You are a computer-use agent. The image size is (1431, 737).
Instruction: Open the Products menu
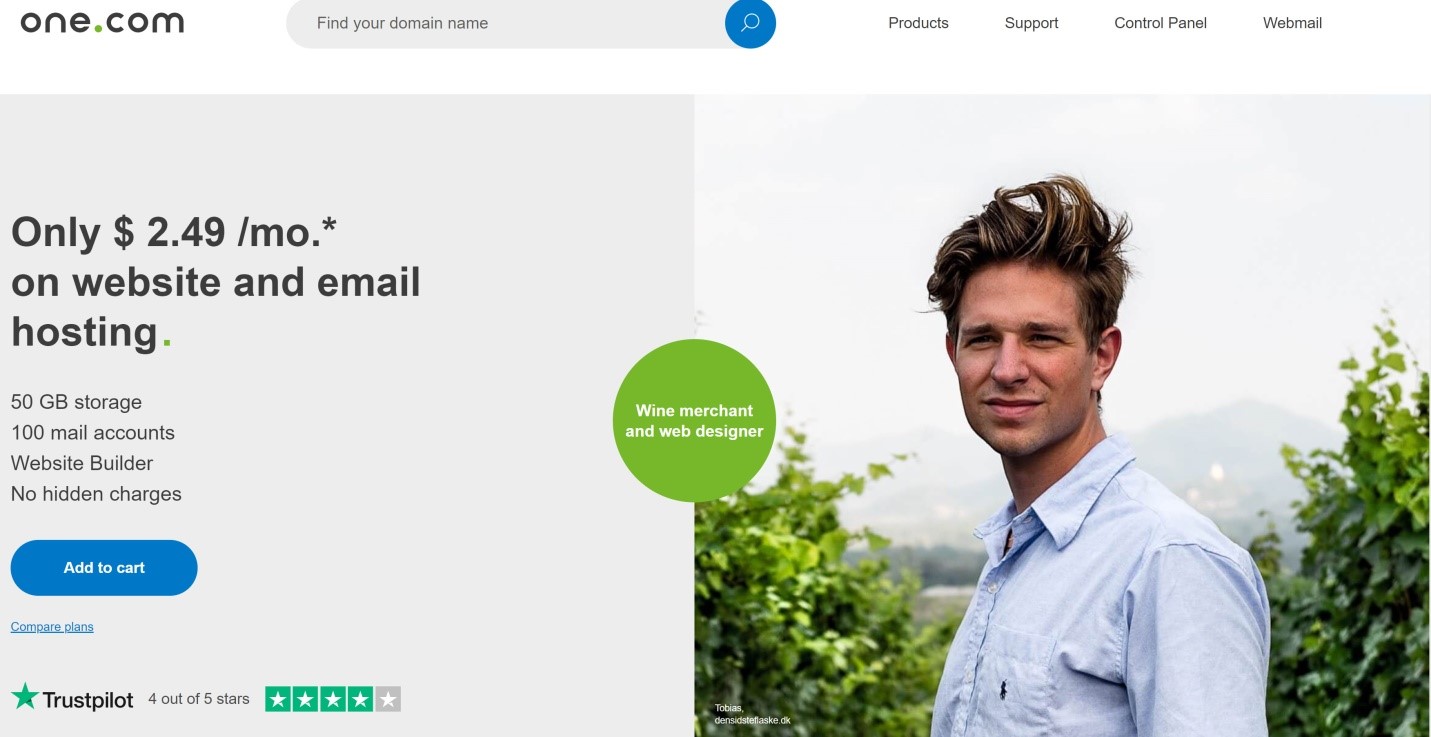coord(918,23)
